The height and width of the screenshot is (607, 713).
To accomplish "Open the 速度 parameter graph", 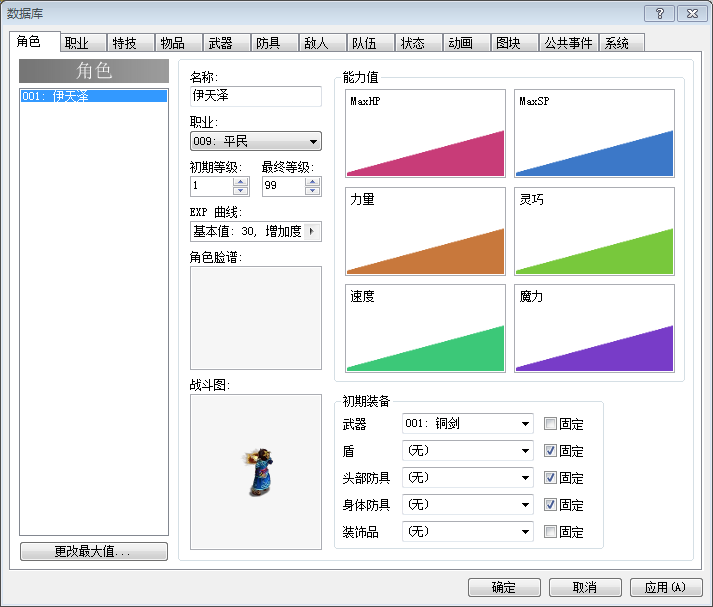I will point(425,328).
